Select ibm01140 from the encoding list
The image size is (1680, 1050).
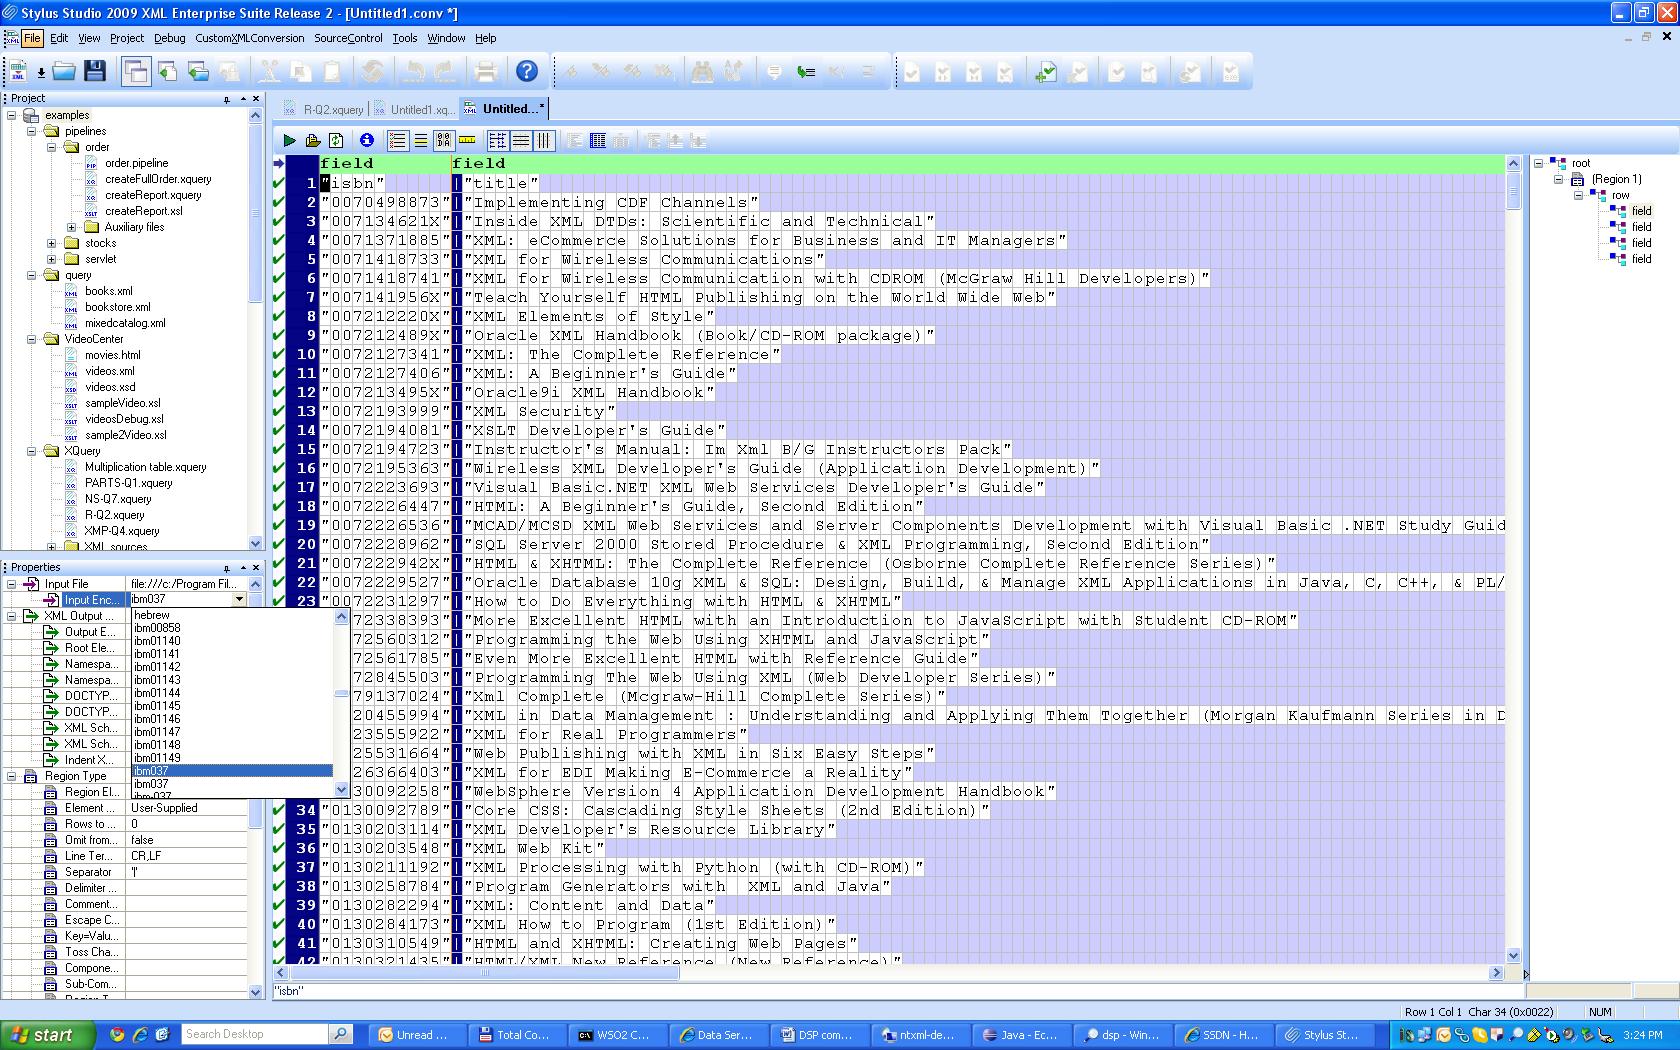tap(158, 641)
